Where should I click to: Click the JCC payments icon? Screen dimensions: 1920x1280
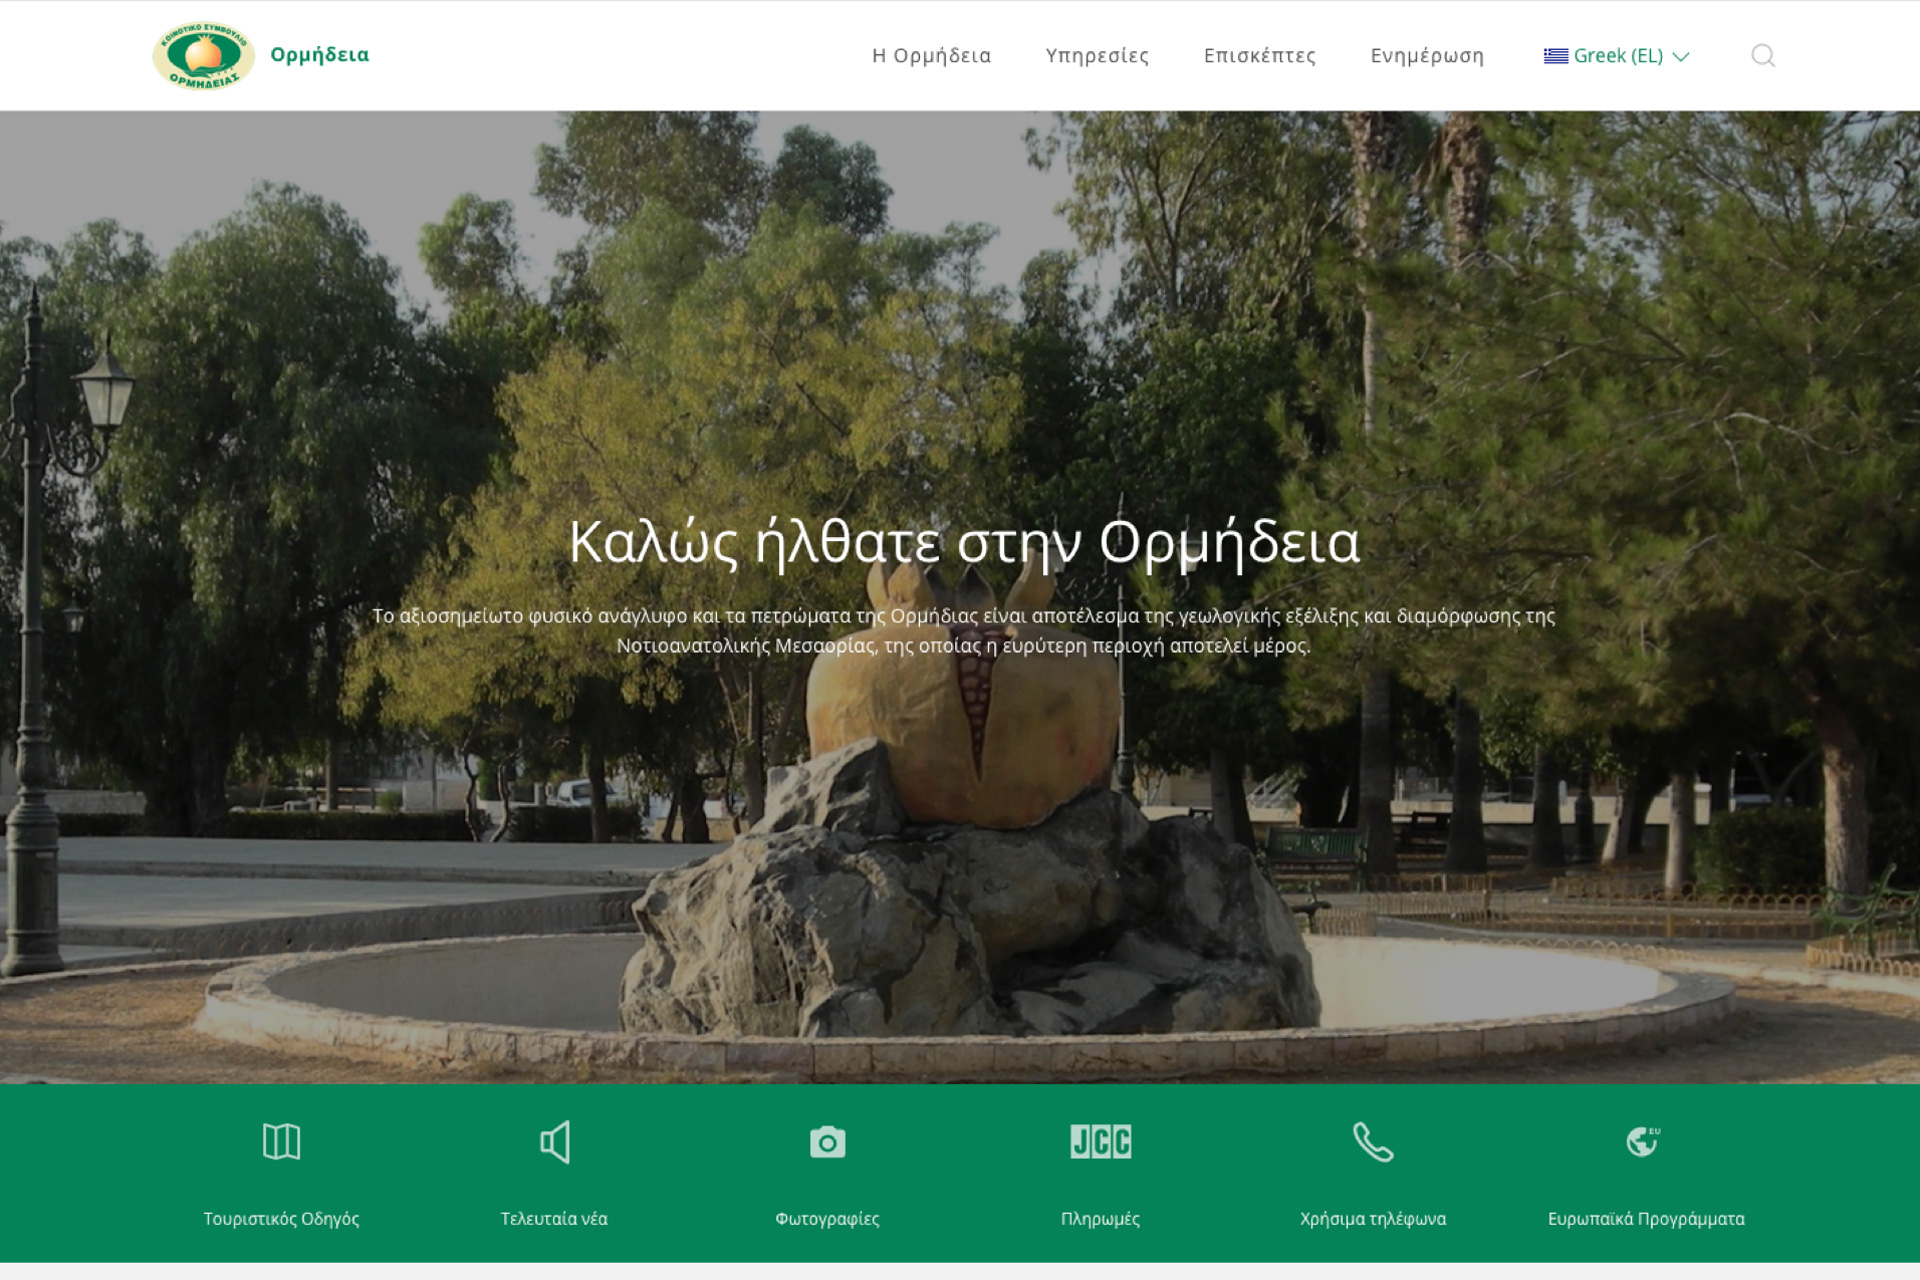click(x=1100, y=1141)
